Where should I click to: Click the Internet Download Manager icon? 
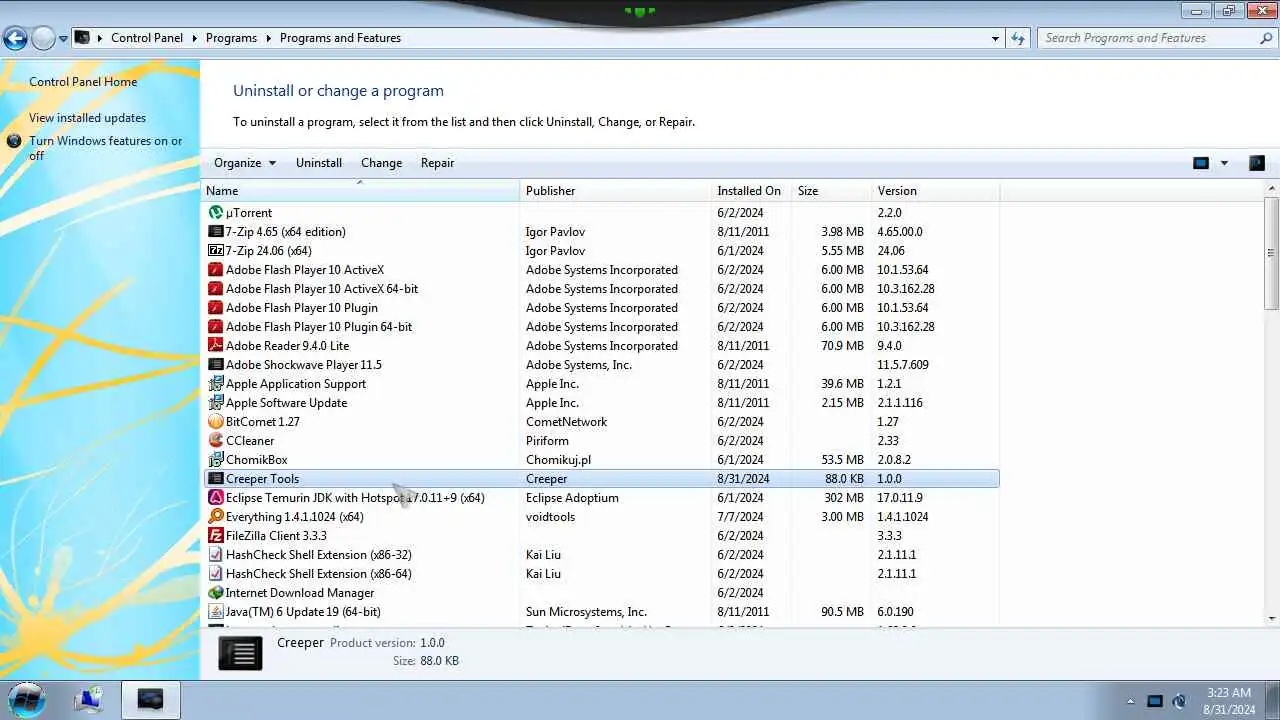tap(216, 592)
